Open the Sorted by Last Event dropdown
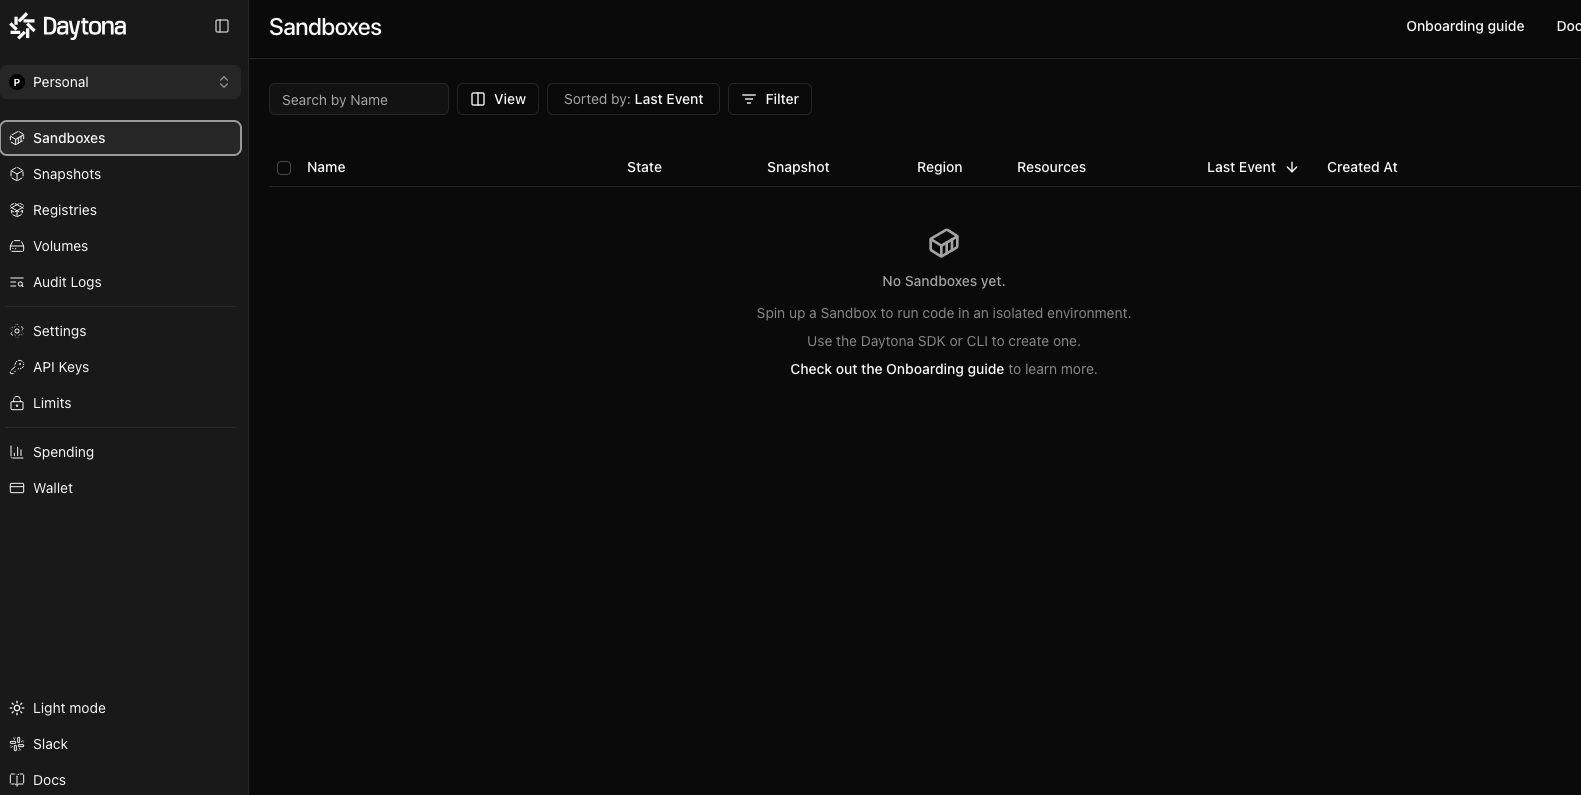1581x795 pixels. point(633,99)
